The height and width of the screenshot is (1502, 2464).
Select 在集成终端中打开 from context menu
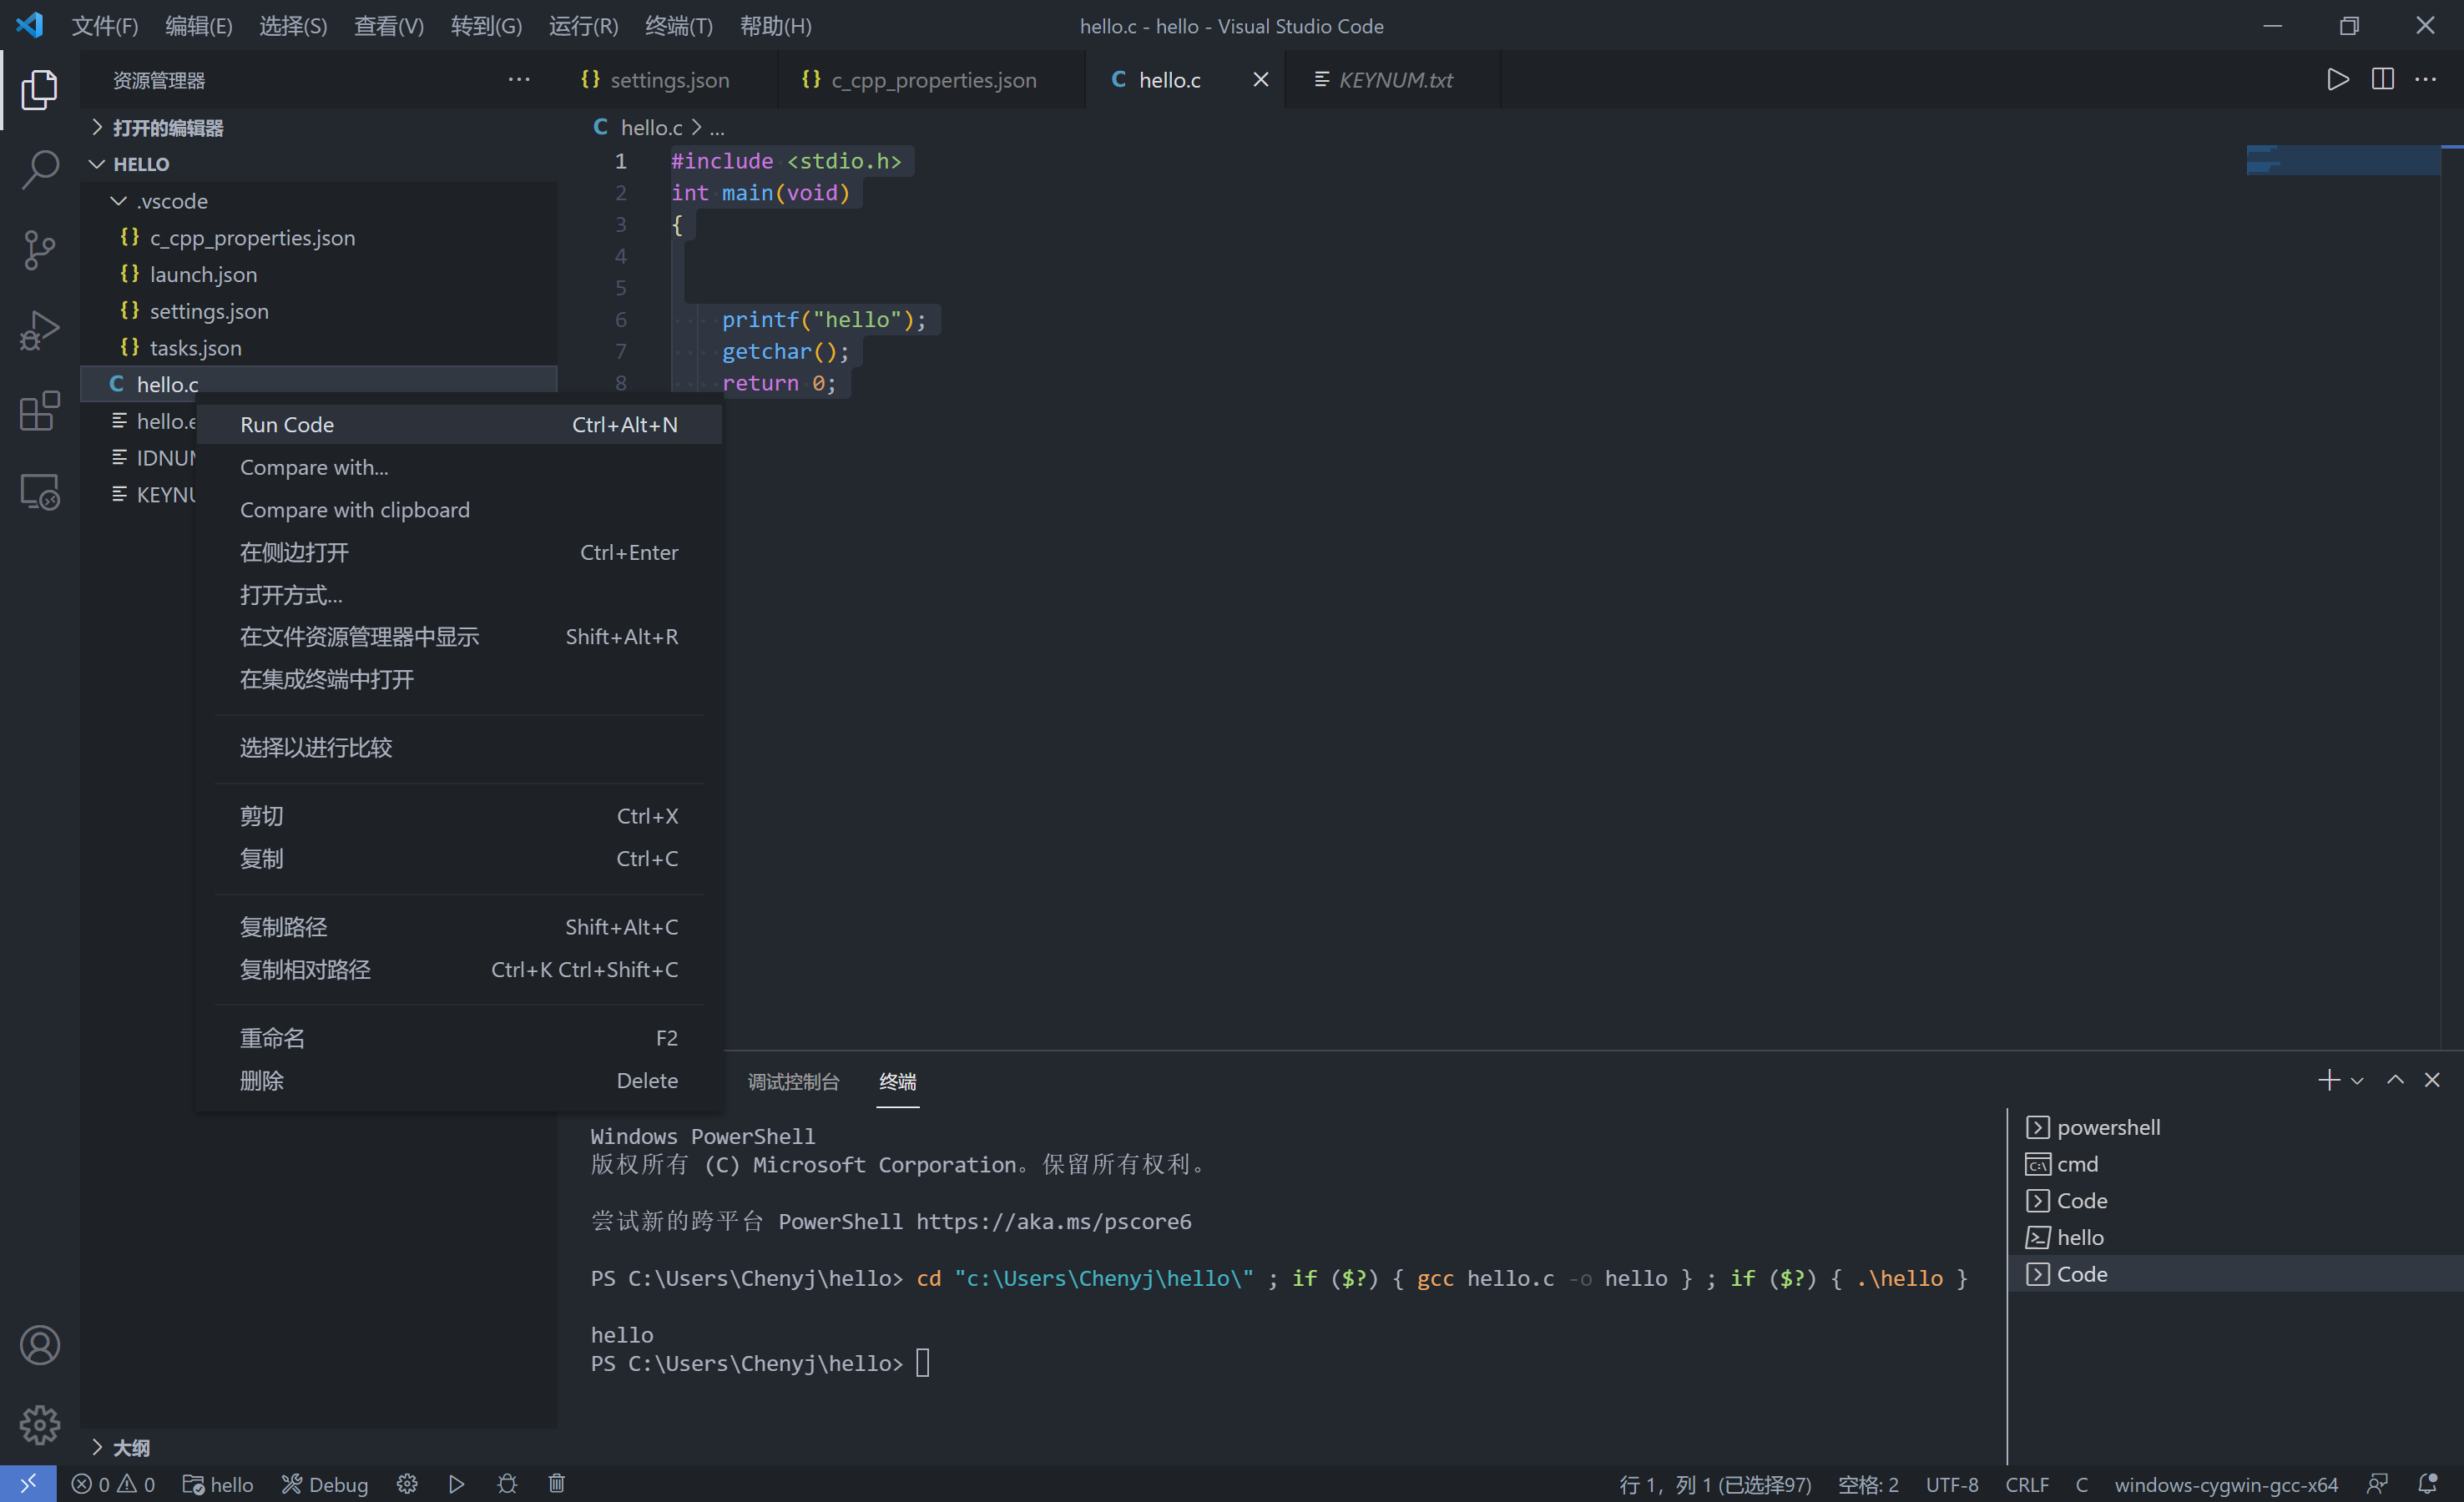click(326, 679)
